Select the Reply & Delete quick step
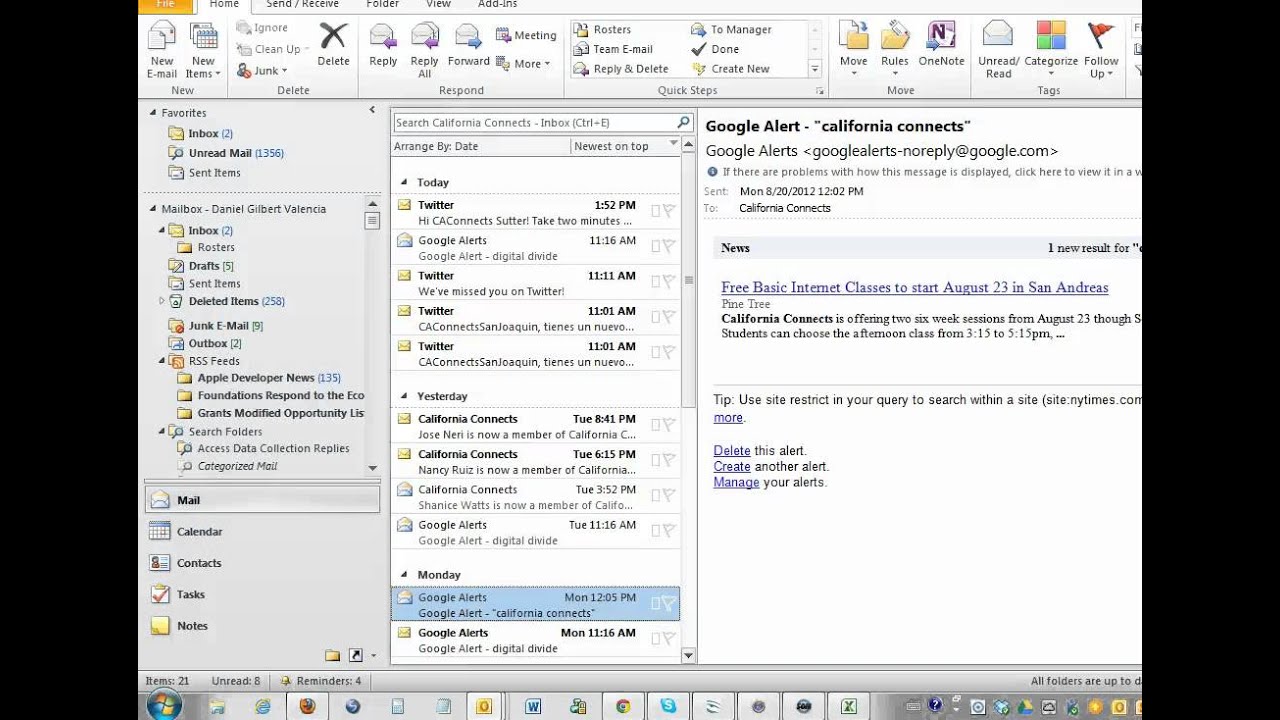 coord(621,69)
